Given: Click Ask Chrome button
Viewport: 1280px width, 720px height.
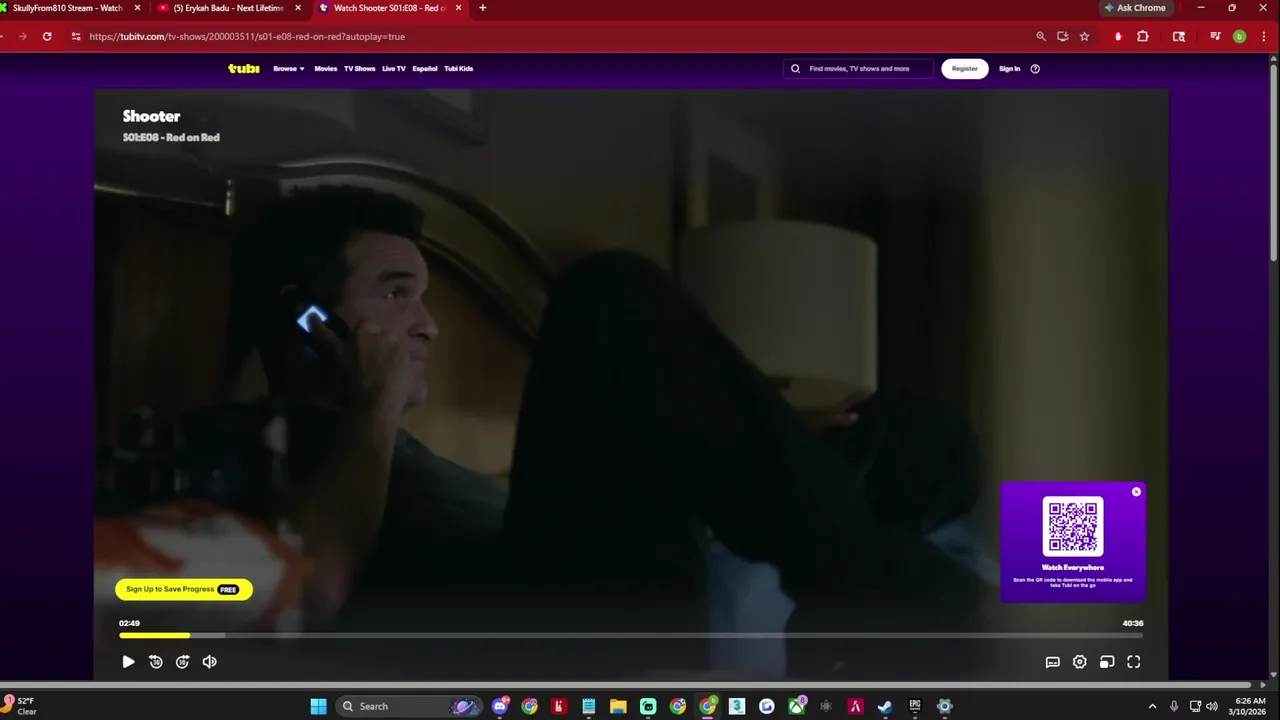Looking at the screenshot, I should pyautogui.click(x=1135, y=8).
